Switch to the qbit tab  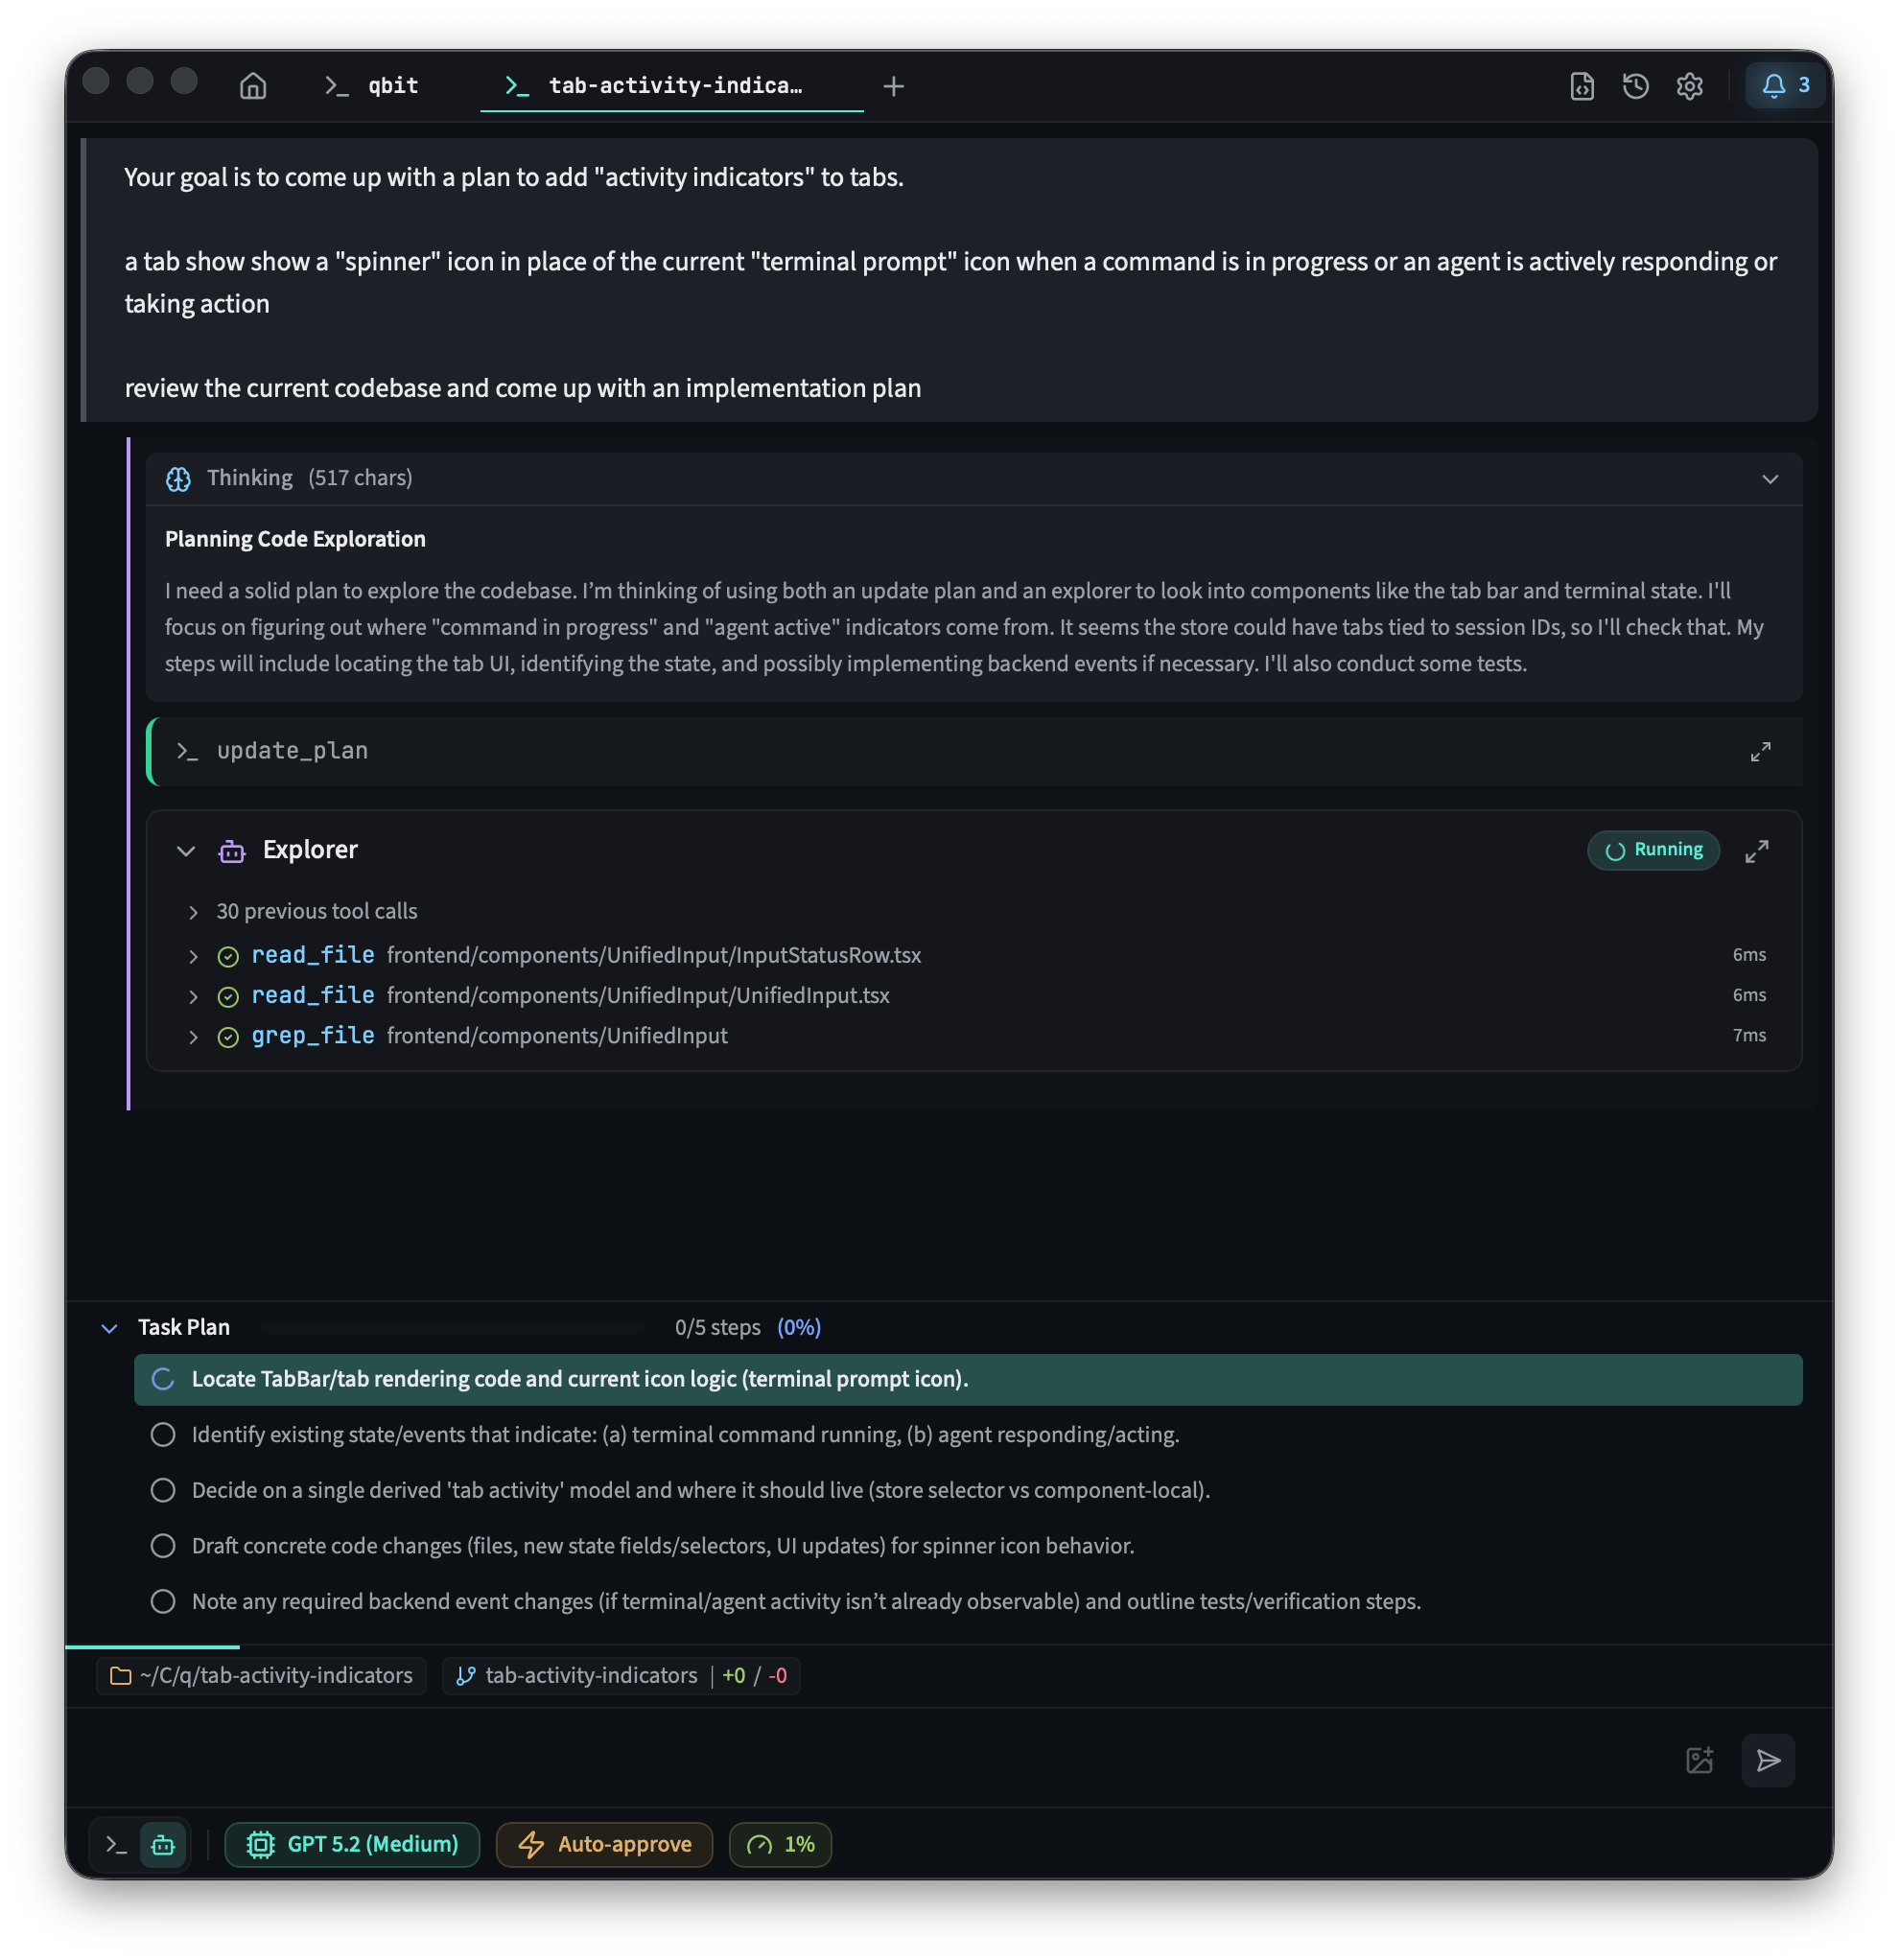tap(372, 86)
